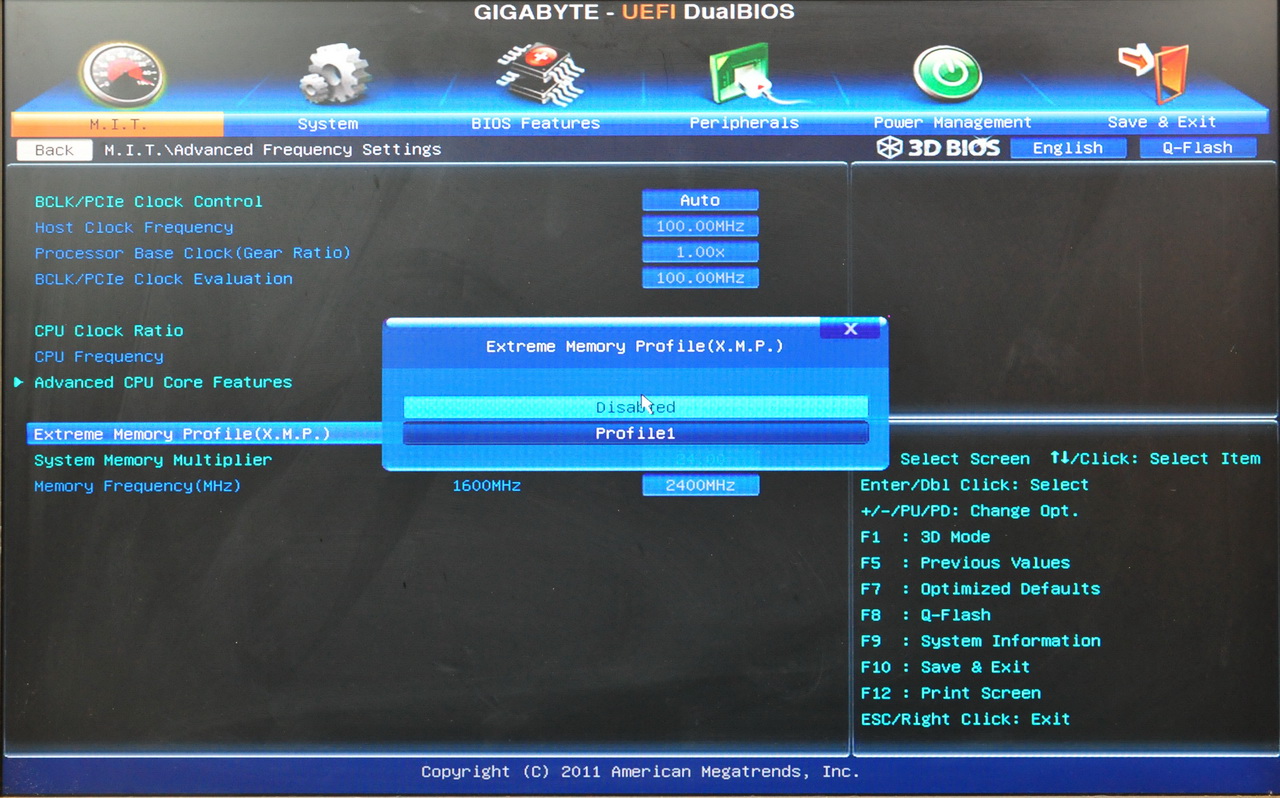Select System Memory Multiplier setting
Image resolution: width=1280 pixels, height=798 pixels.
tap(153, 460)
